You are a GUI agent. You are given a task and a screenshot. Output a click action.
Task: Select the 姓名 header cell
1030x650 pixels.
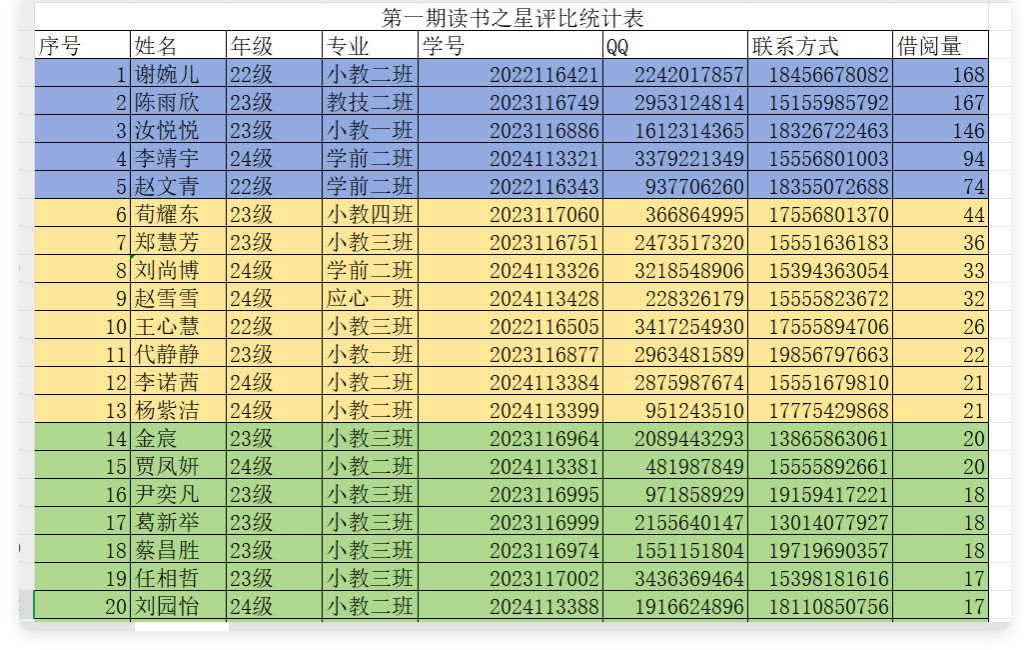[179, 46]
